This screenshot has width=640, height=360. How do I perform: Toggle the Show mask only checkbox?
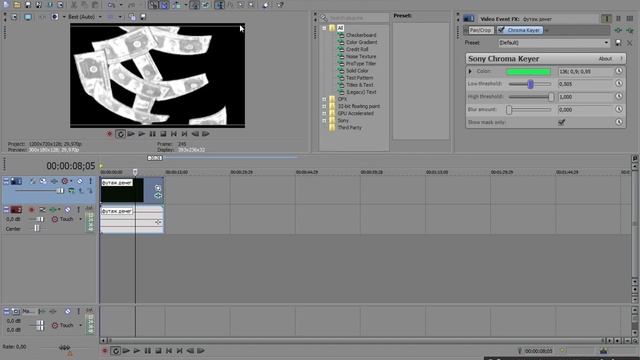pyautogui.click(x=562, y=122)
